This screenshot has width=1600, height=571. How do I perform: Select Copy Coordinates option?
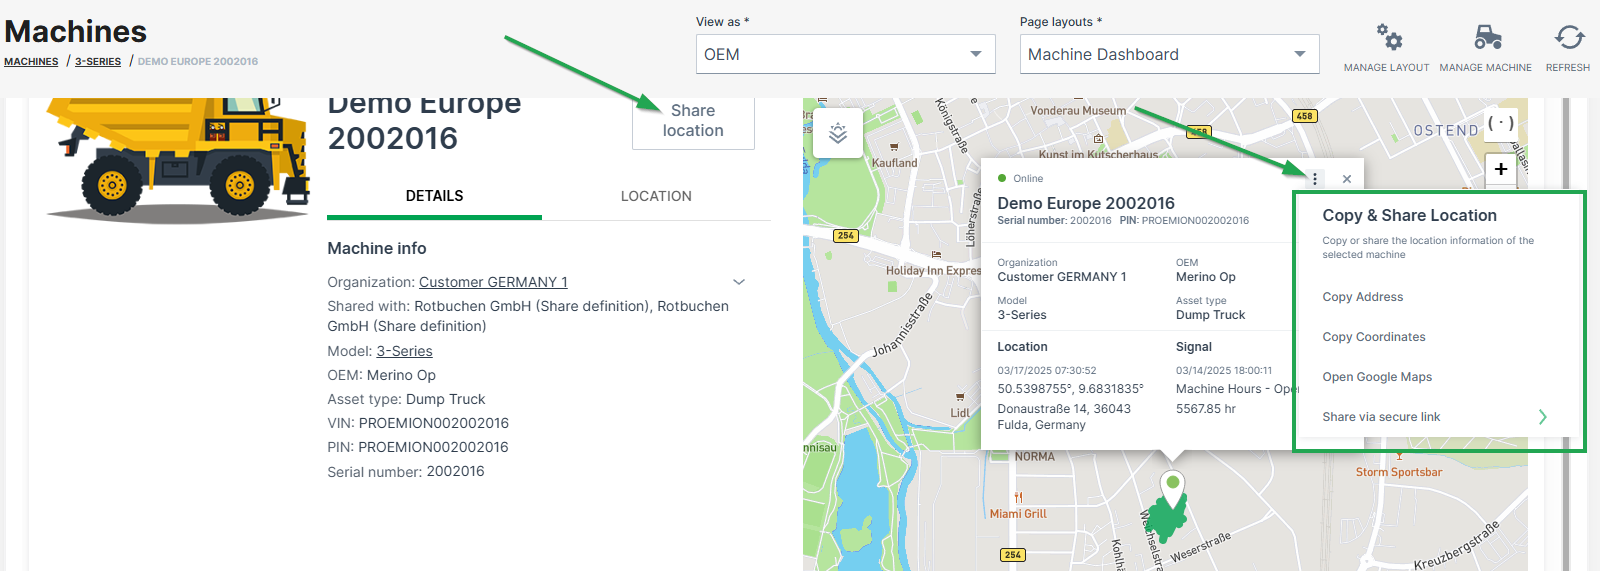pos(1373,337)
